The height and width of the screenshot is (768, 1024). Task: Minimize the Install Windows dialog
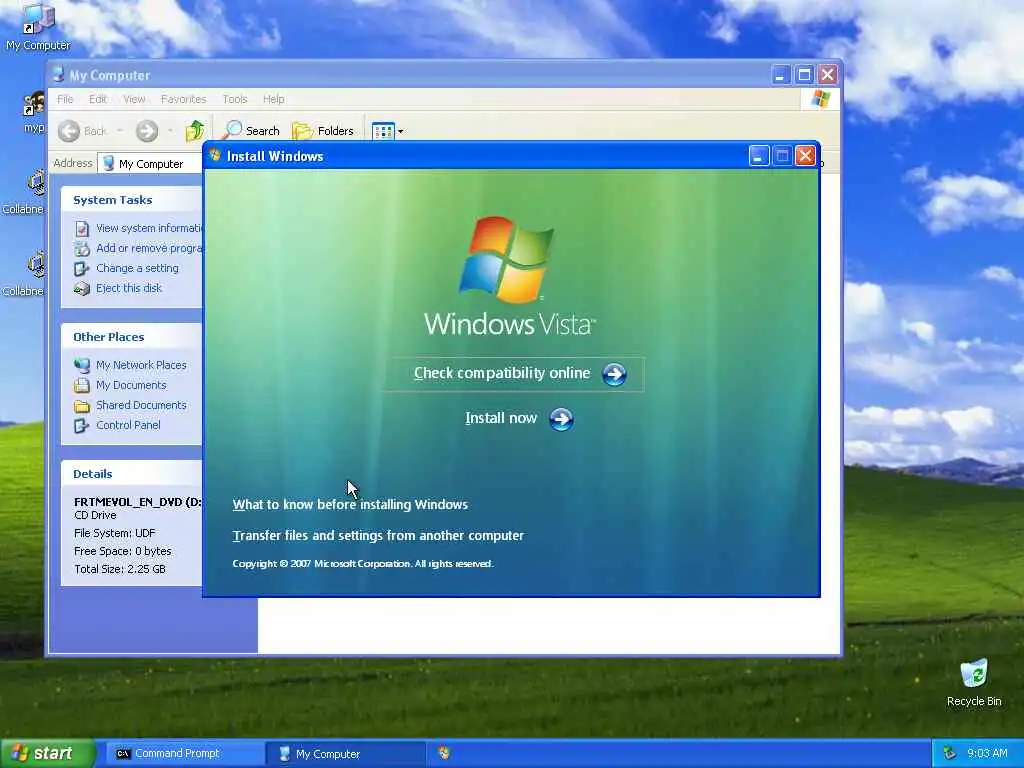759,155
